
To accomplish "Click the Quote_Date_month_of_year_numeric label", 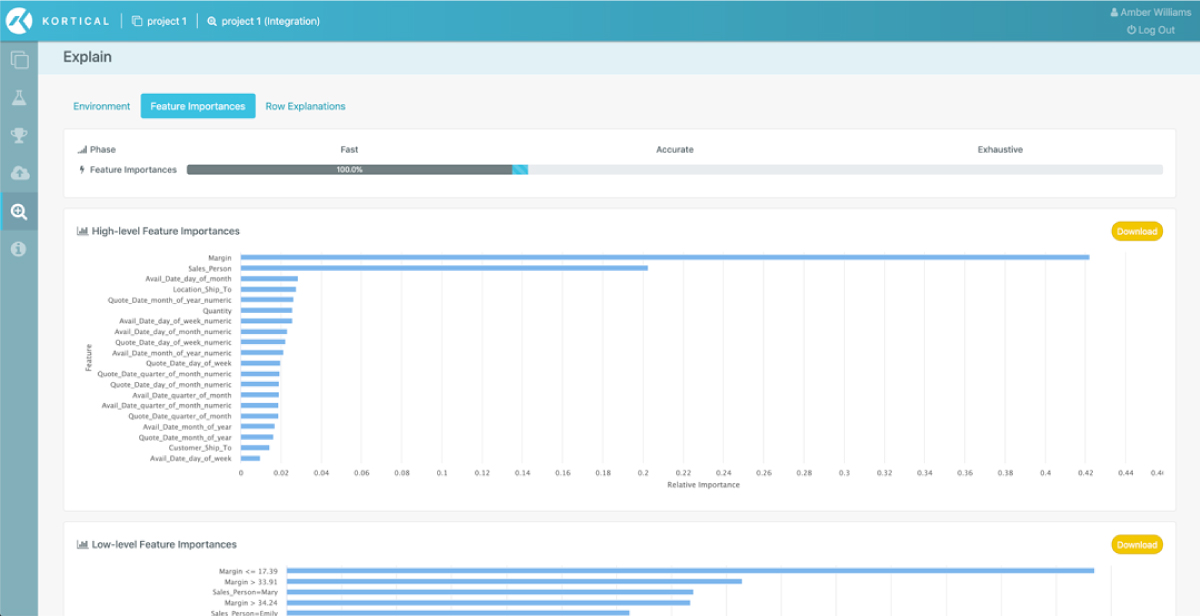I will [x=170, y=300].
